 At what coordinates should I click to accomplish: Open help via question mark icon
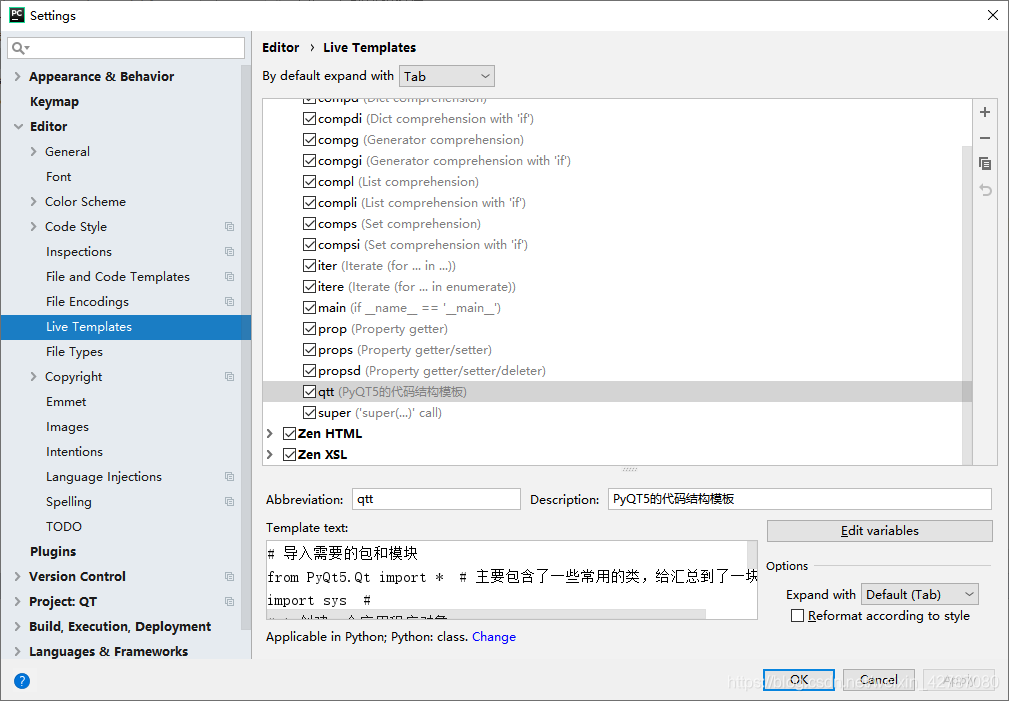[x=22, y=680]
